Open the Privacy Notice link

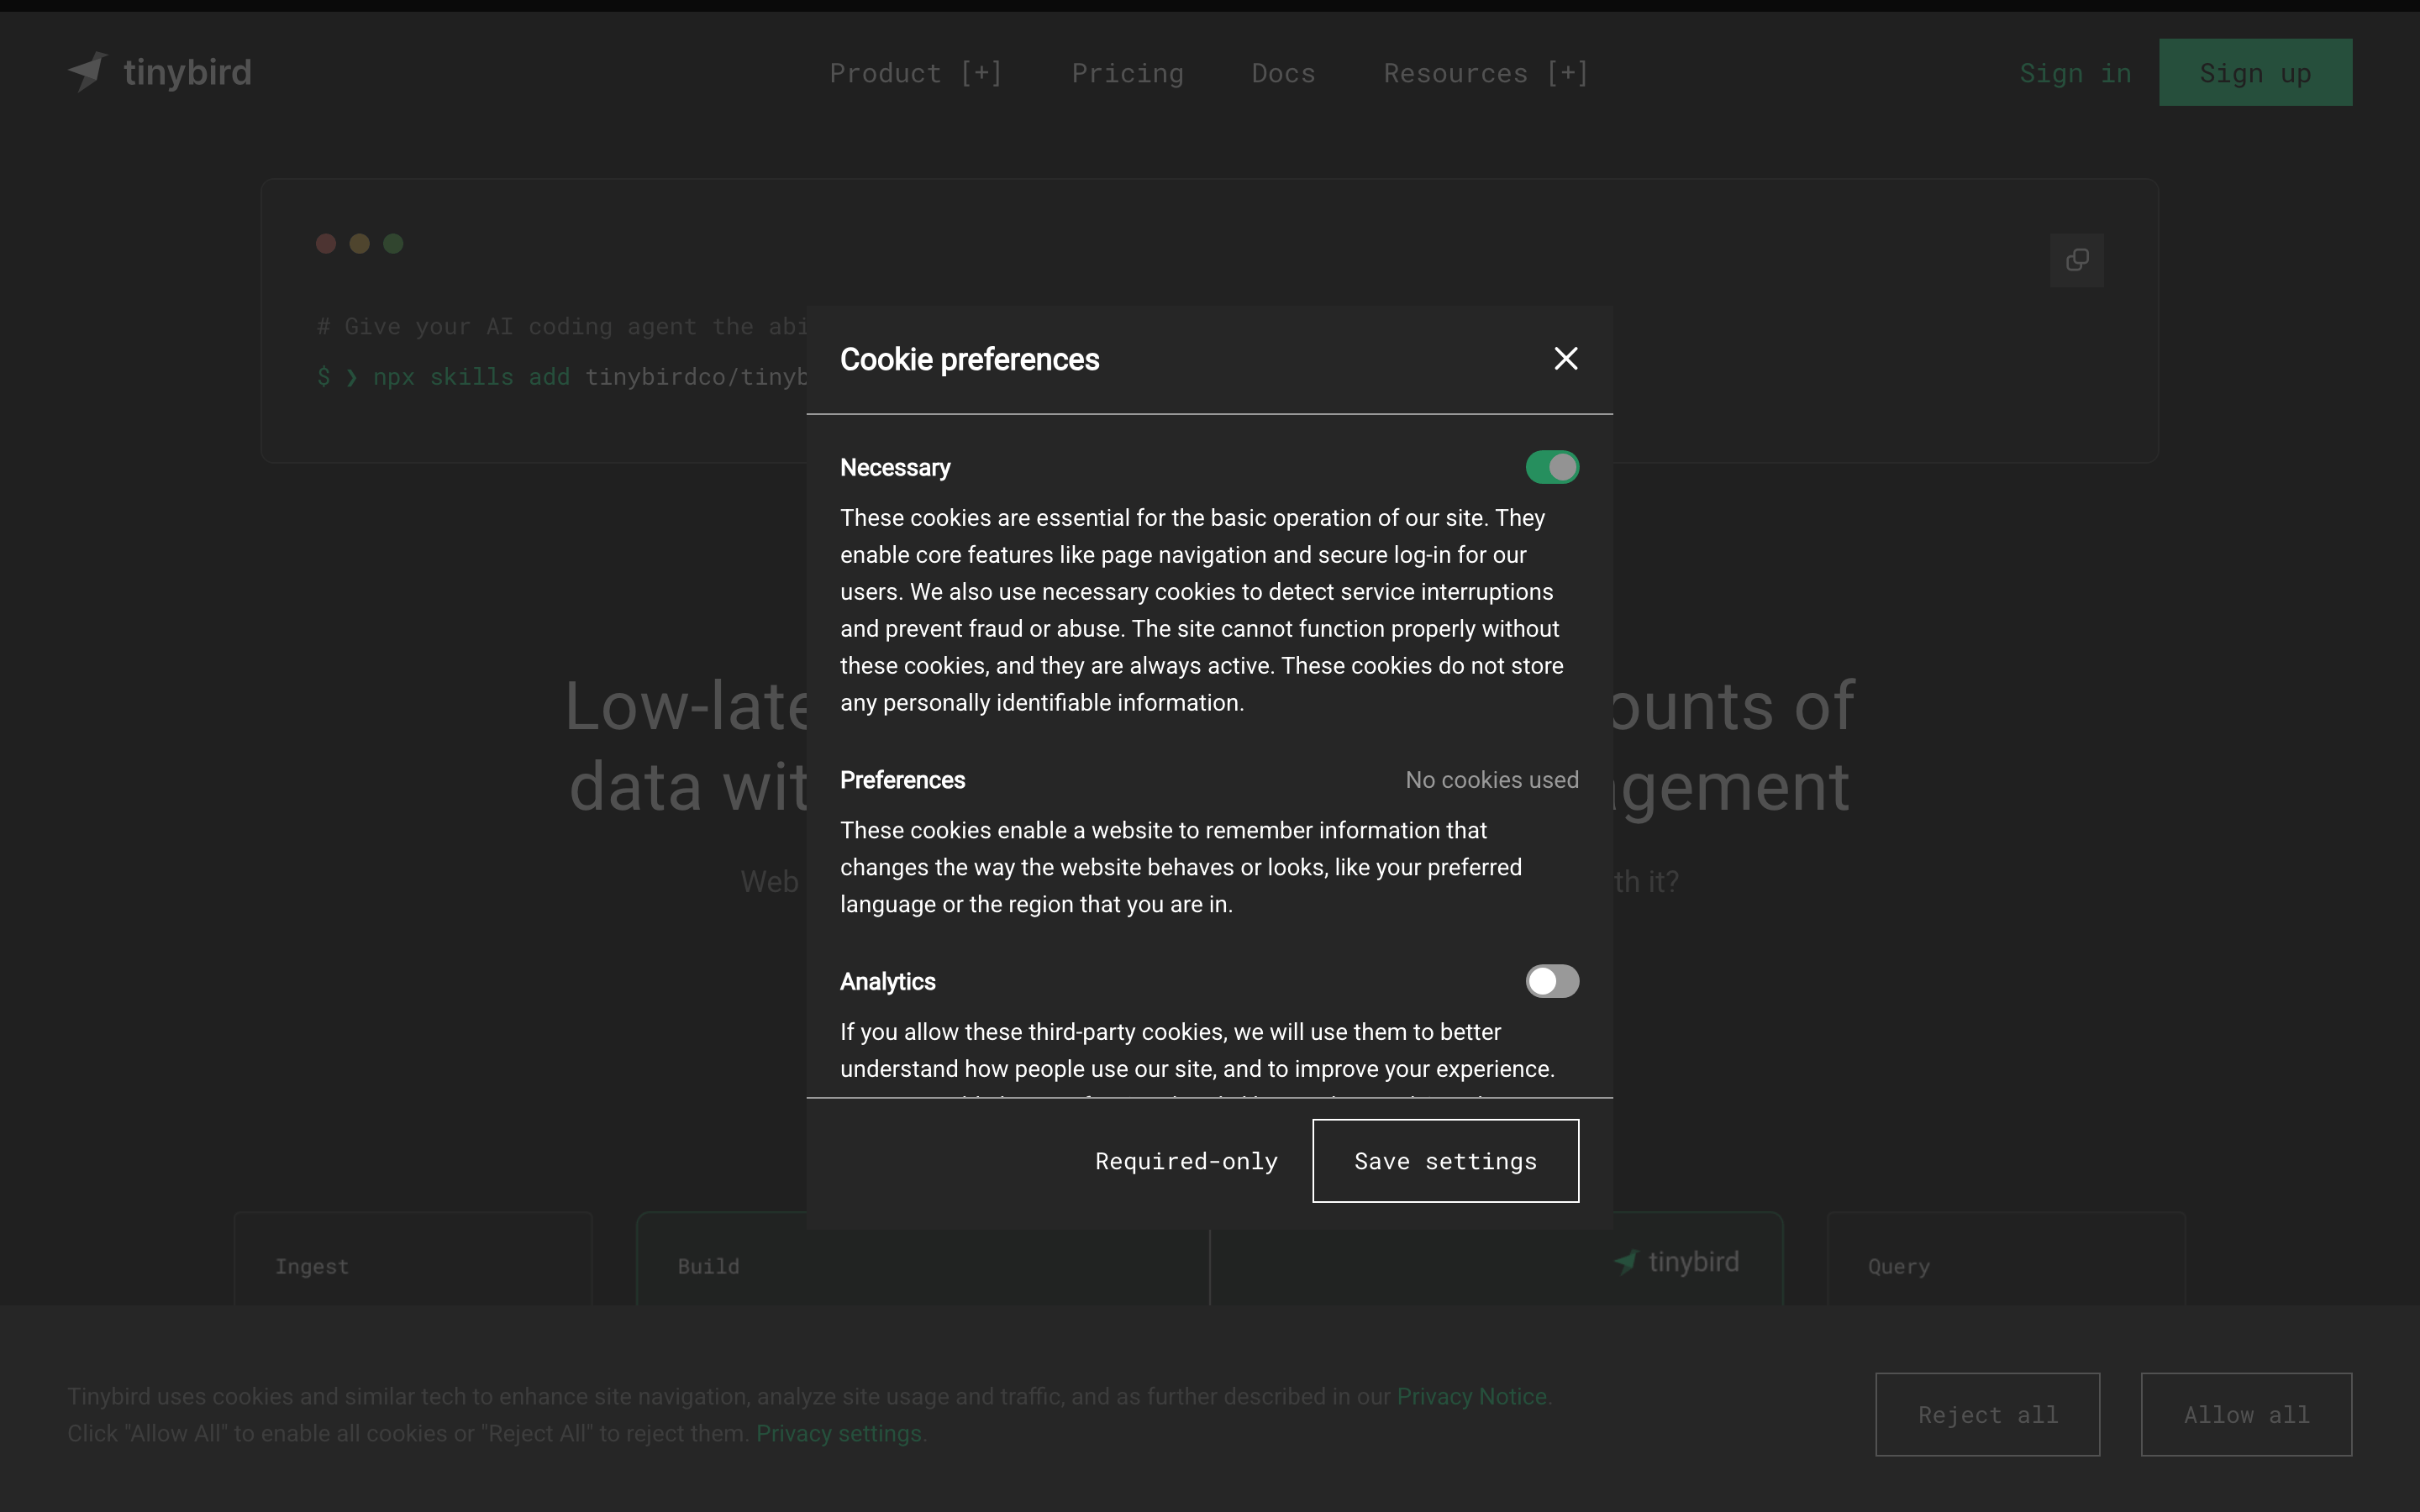coord(1471,1396)
